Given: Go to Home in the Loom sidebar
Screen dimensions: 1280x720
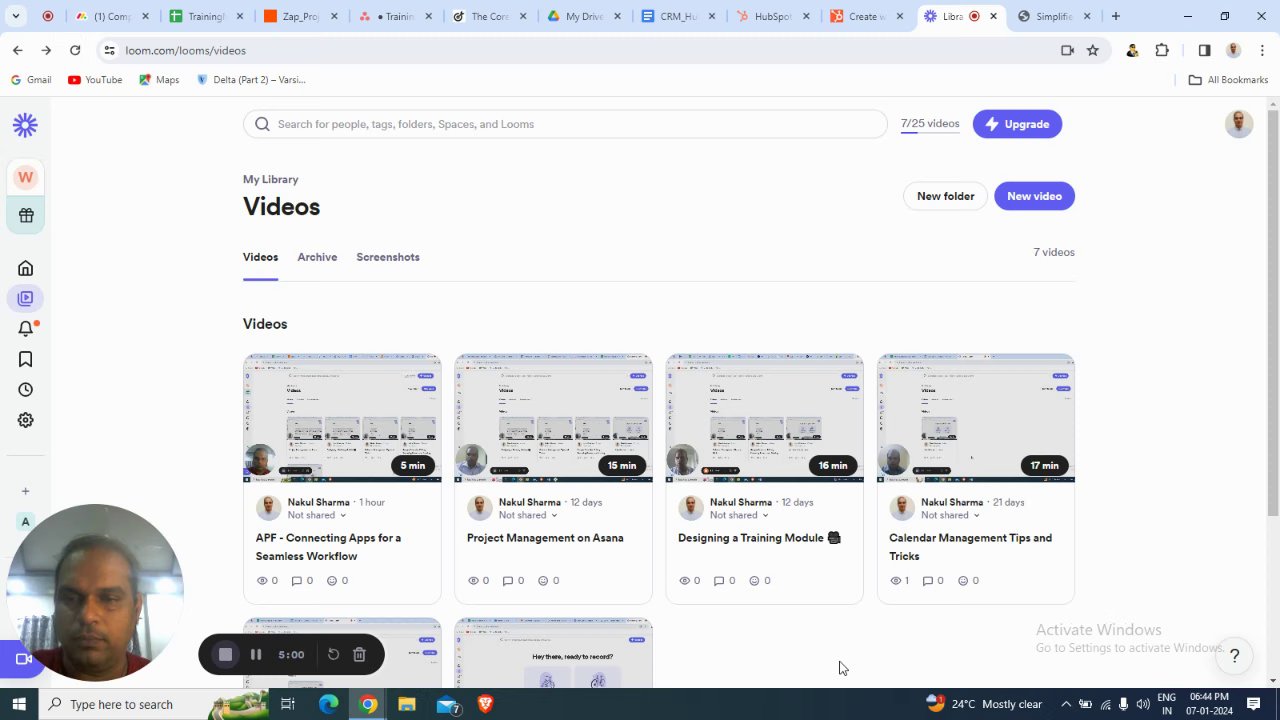Looking at the screenshot, I should (x=25, y=268).
